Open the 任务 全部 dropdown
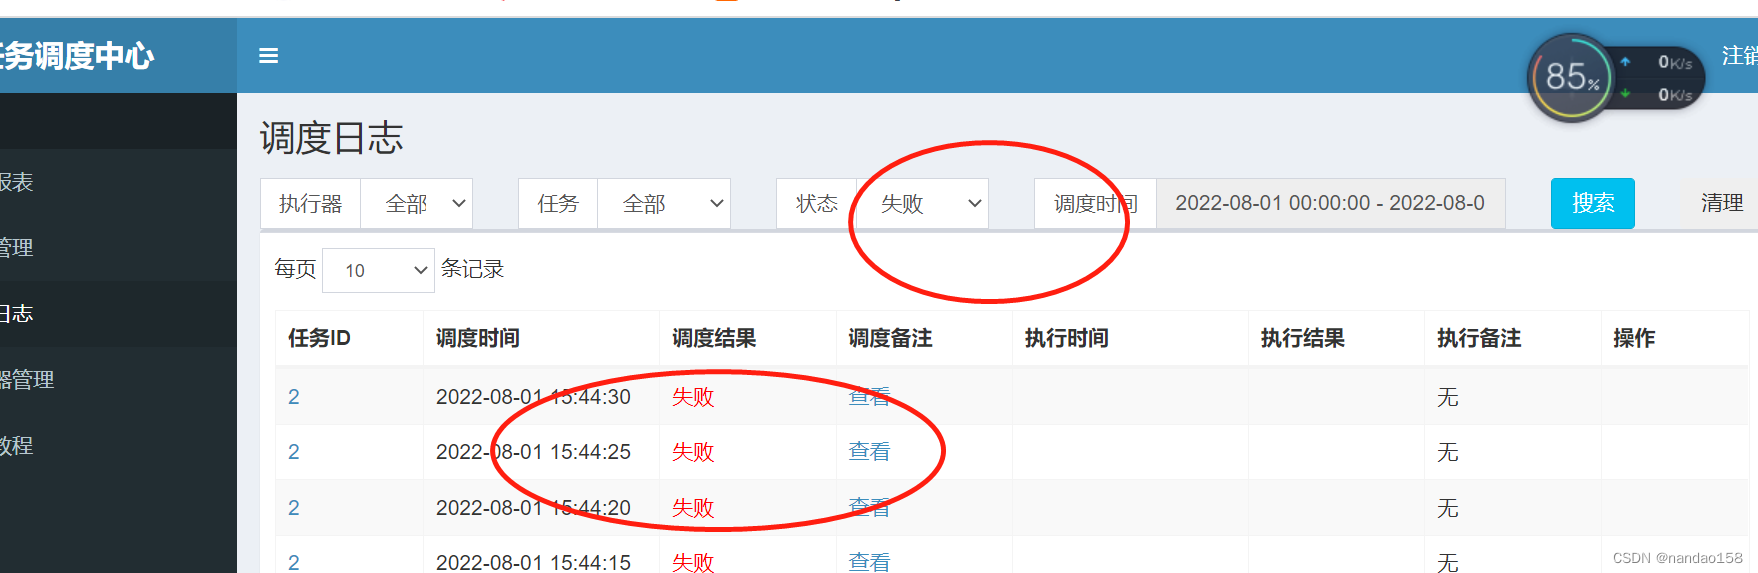This screenshot has height=573, width=1758. tap(664, 204)
